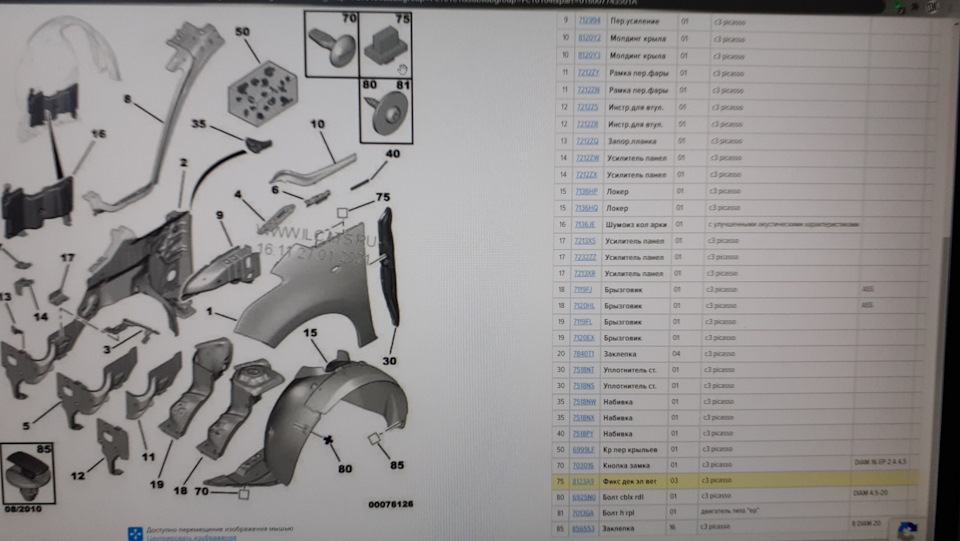Open part number link 7136HP
This screenshot has height=541, width=960.
coord(585,192)
